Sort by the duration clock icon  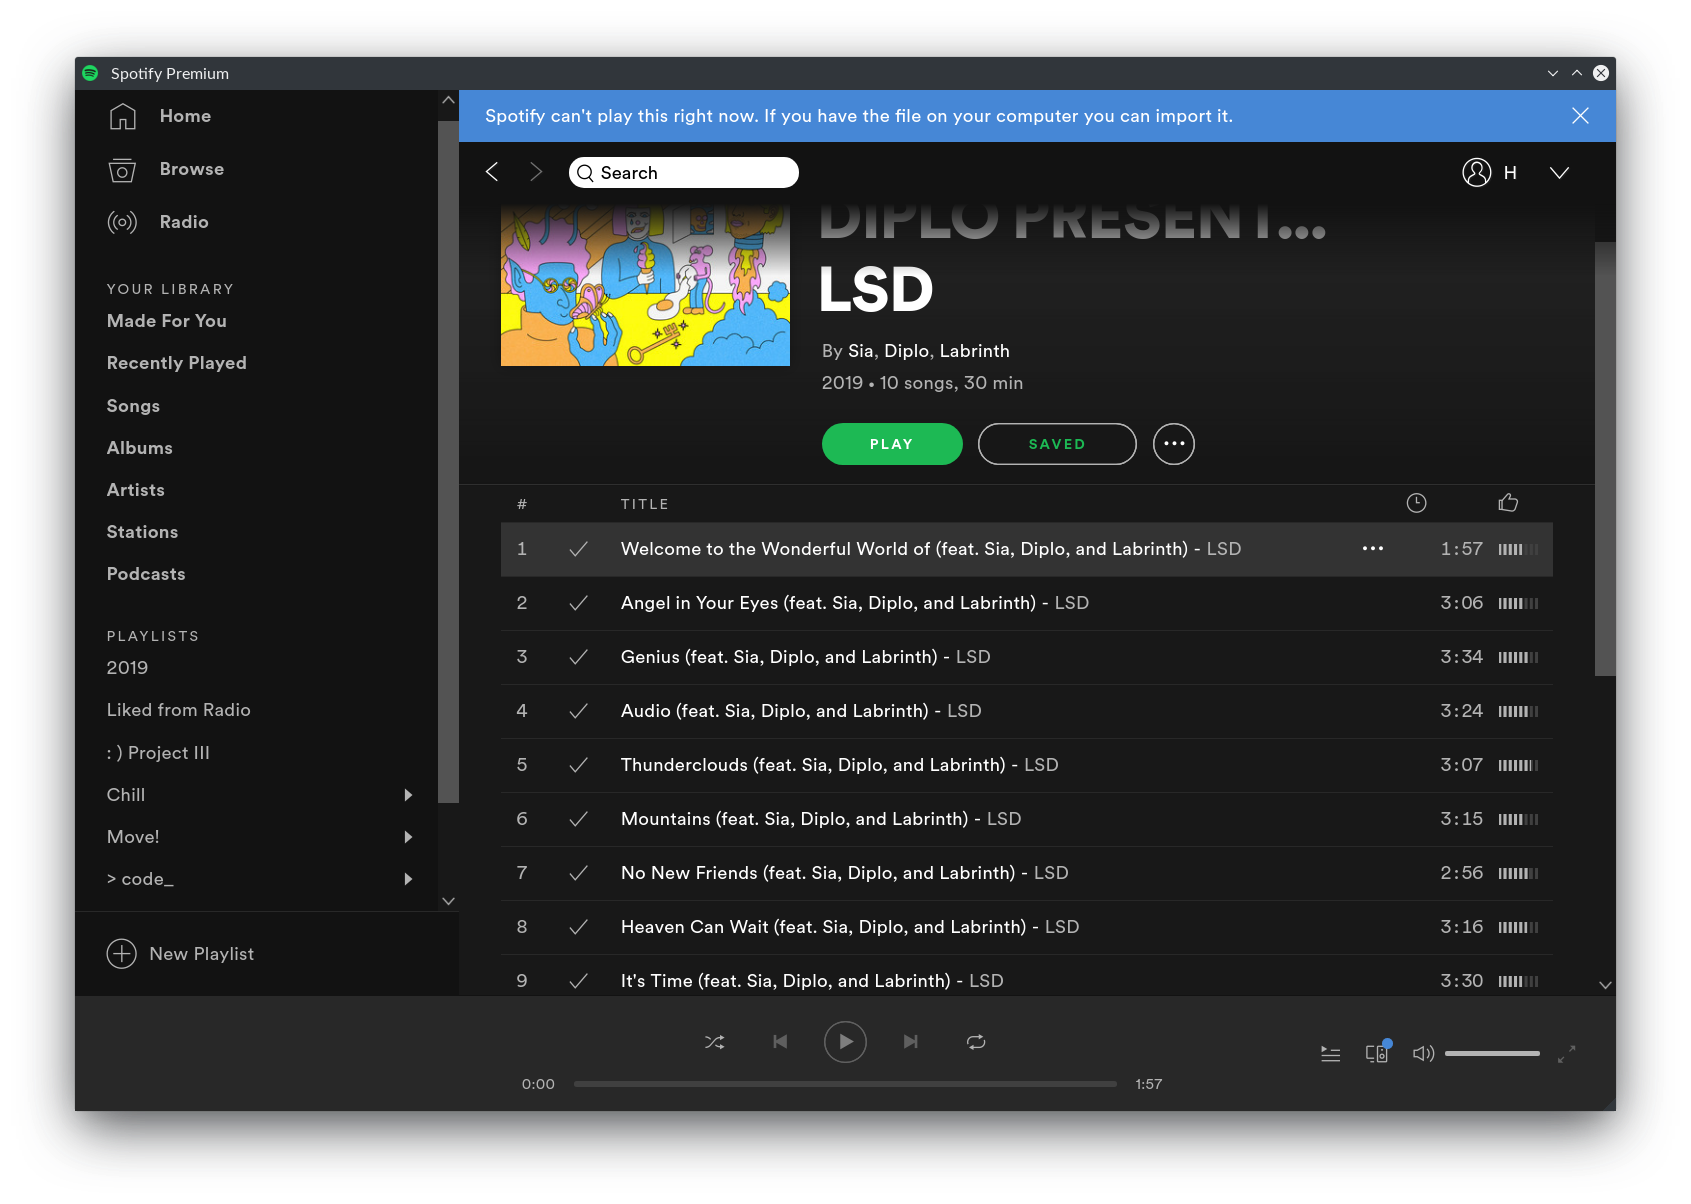[x=1416, y=503]
